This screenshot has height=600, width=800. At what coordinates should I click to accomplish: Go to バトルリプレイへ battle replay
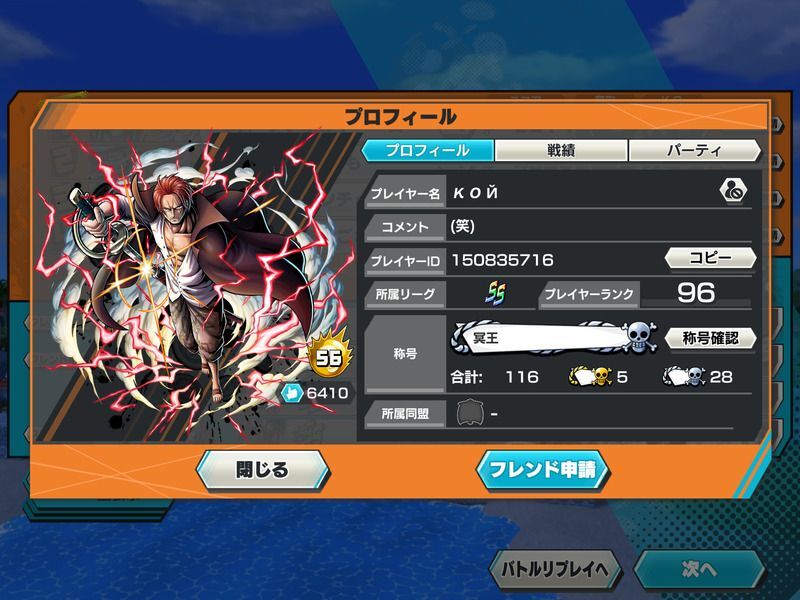tap(555, 569)
